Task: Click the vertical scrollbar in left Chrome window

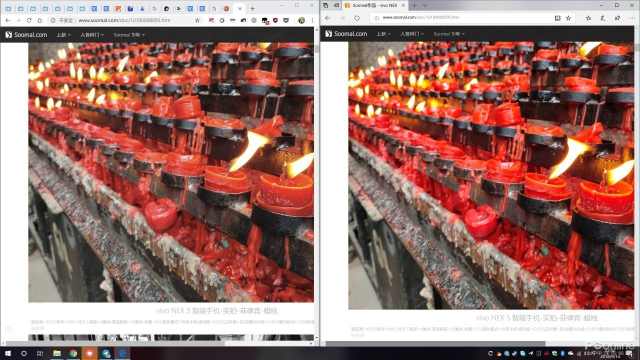Action: 316,49
